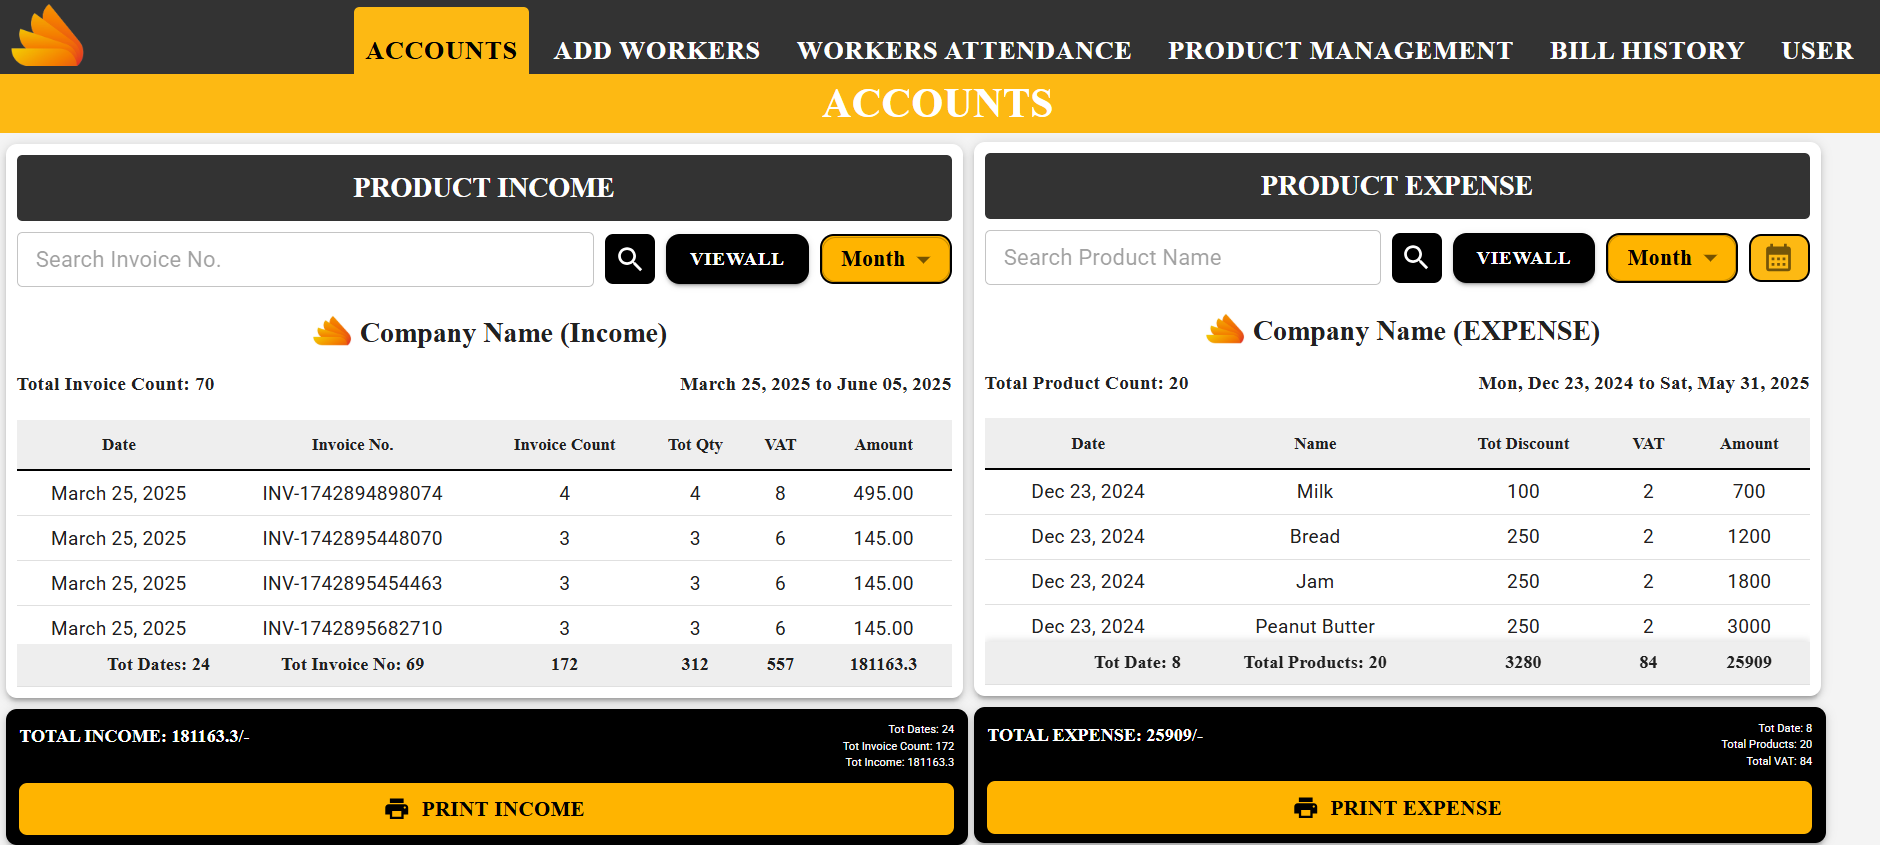Screen dimensions: 1880x852
Task: Click the Milk expense row name
Action: 1315,491
